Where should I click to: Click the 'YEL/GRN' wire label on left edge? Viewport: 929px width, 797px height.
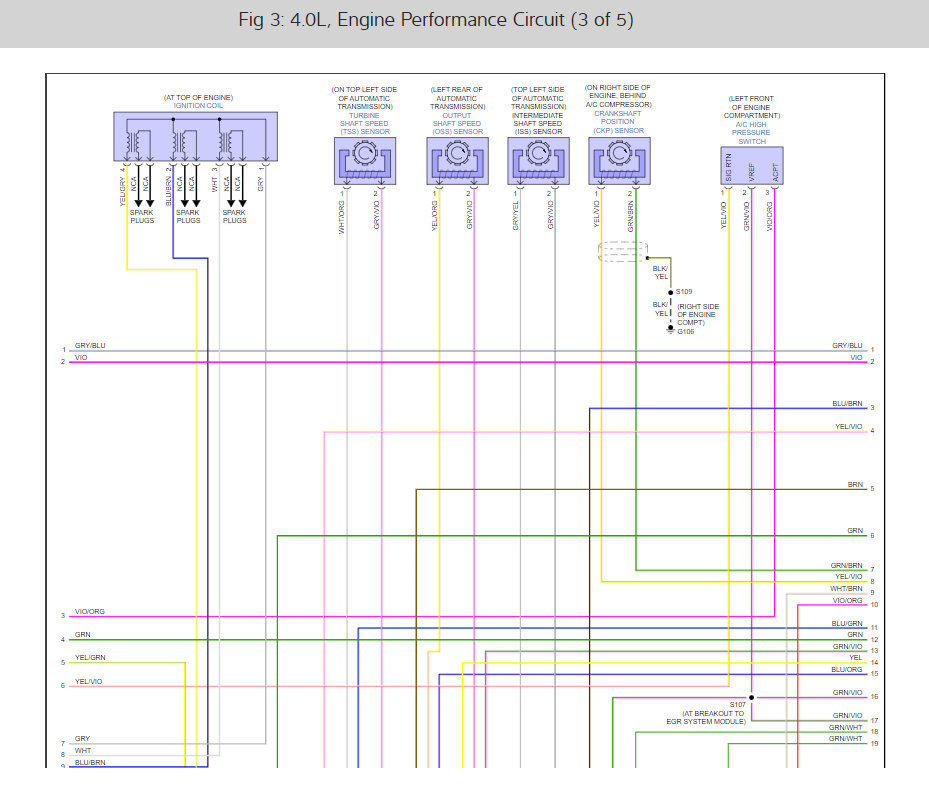click(90, 657)
